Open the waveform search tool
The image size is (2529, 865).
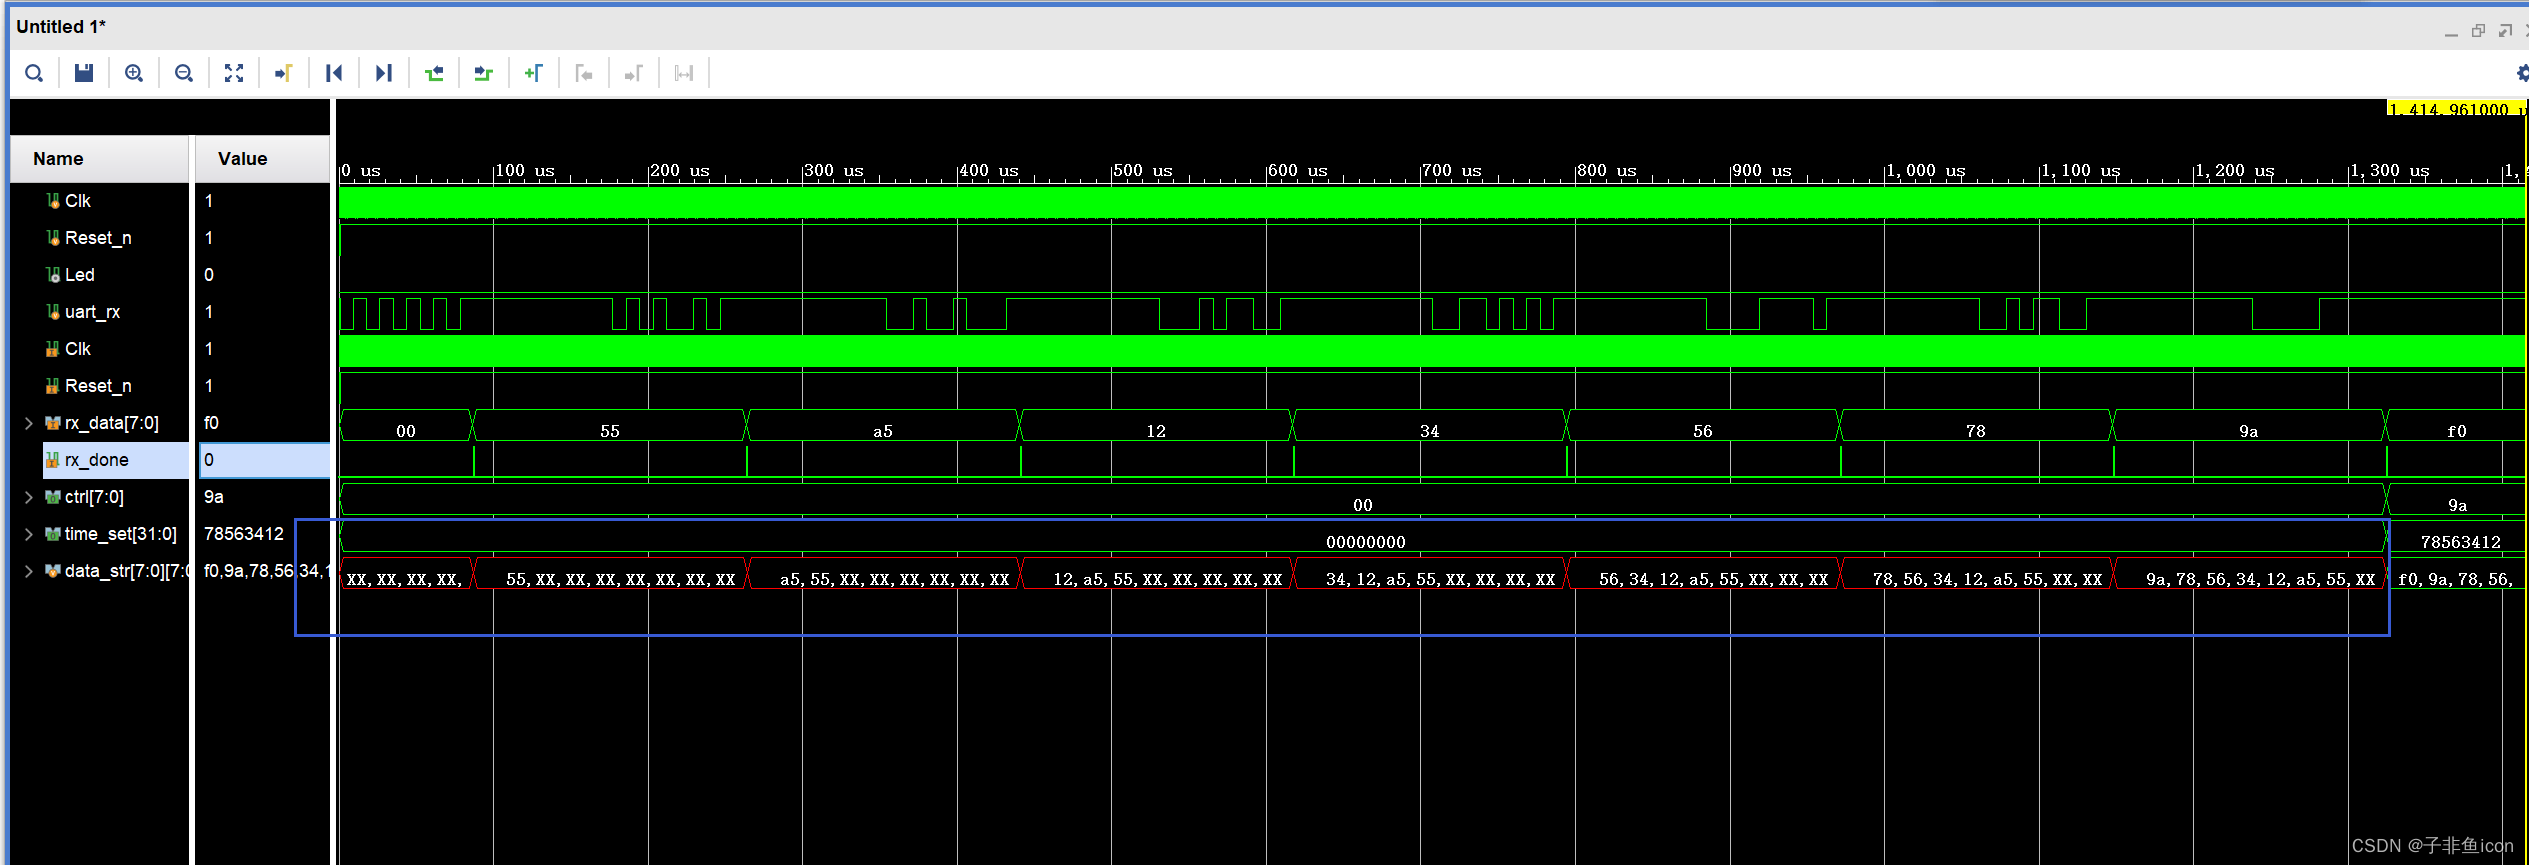(x=34, y=73)
